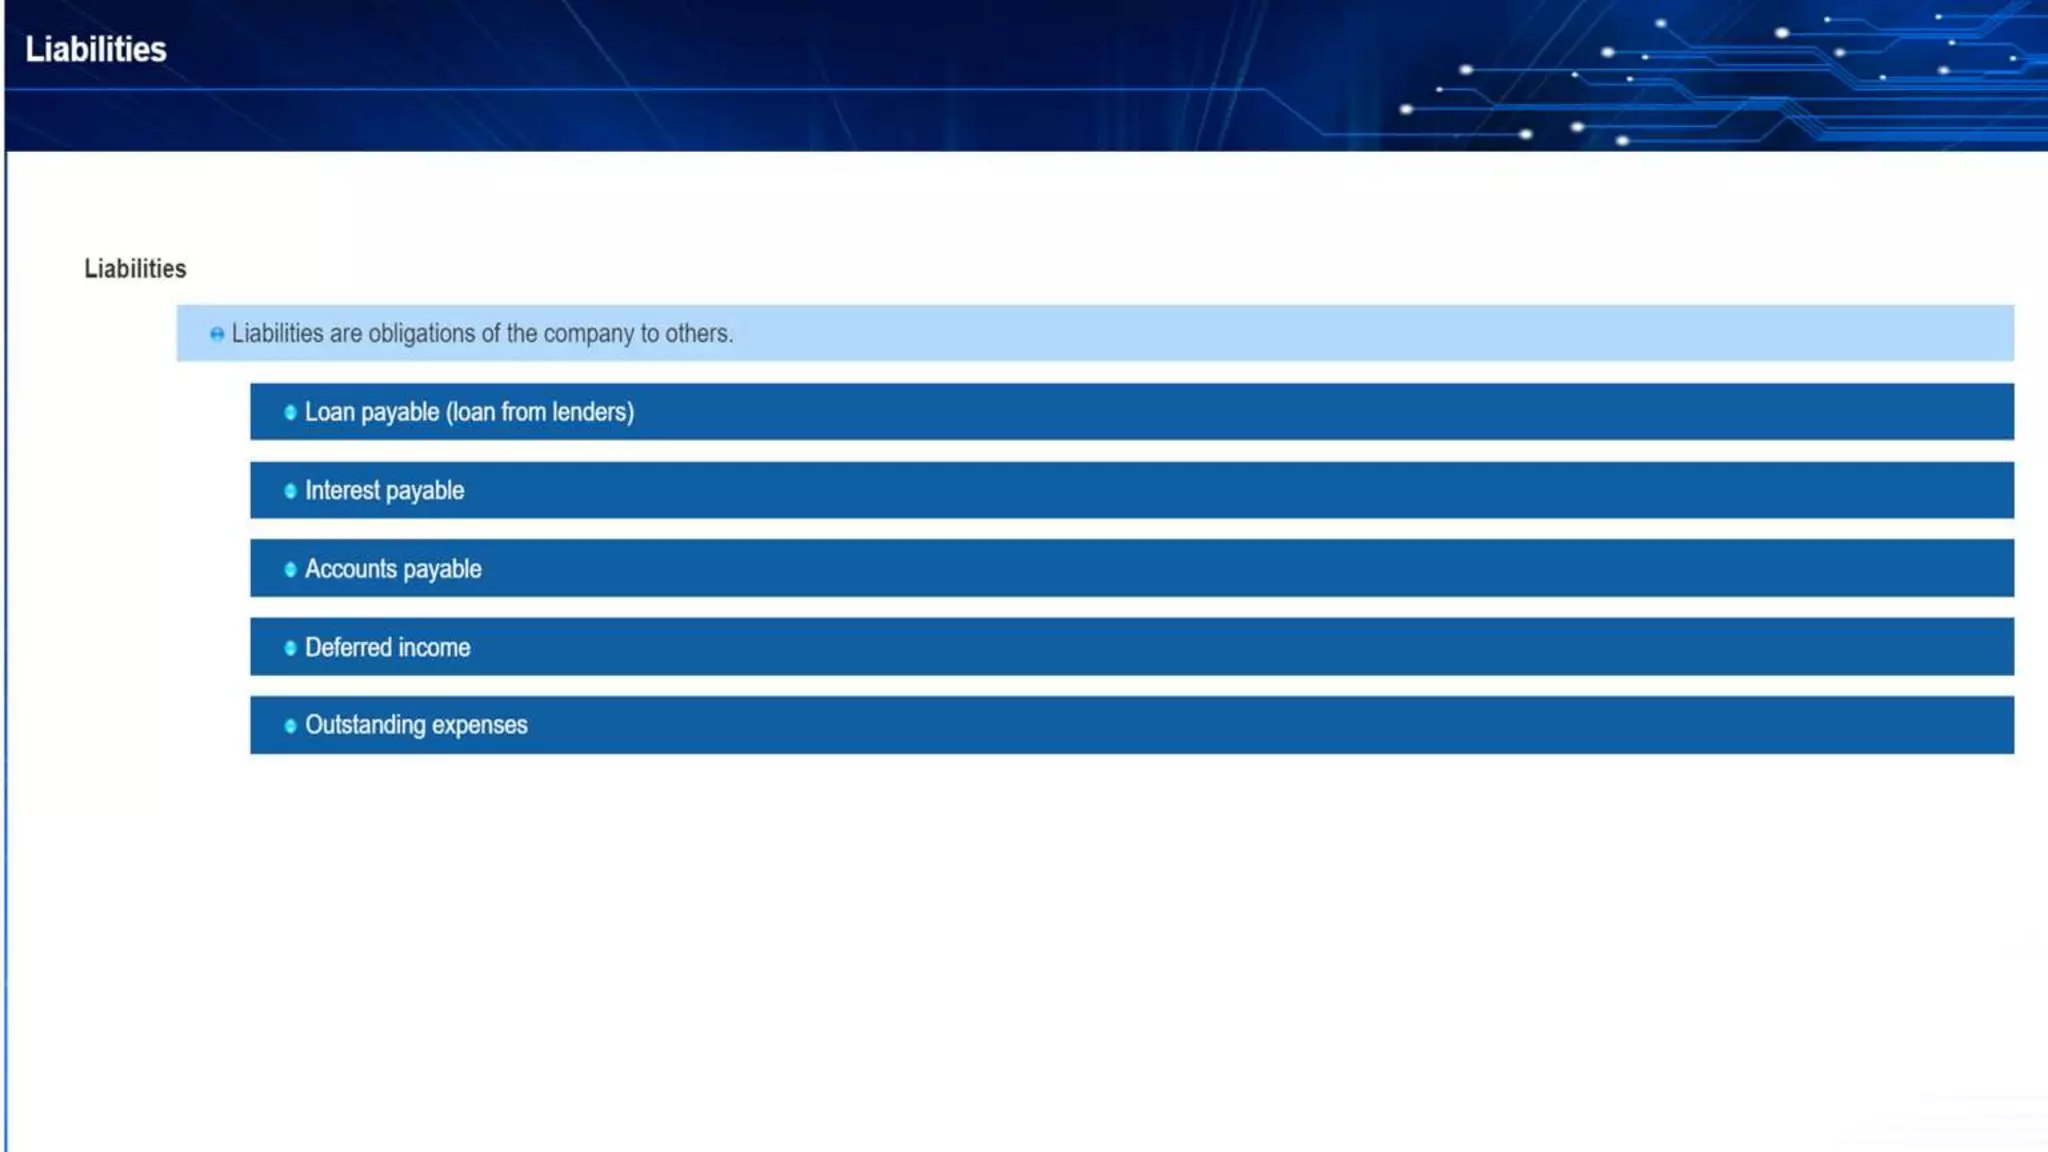Click the bullet beside Interest payable
This screenshot has height=1152, width=2048.
pos(290,491)
